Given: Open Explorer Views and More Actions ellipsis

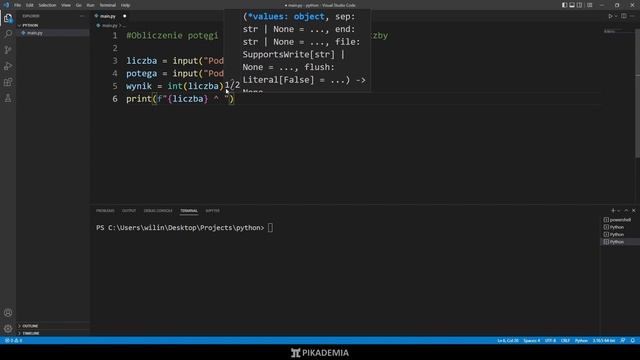Looking at the screenshot, I should [x=82, y=16].
